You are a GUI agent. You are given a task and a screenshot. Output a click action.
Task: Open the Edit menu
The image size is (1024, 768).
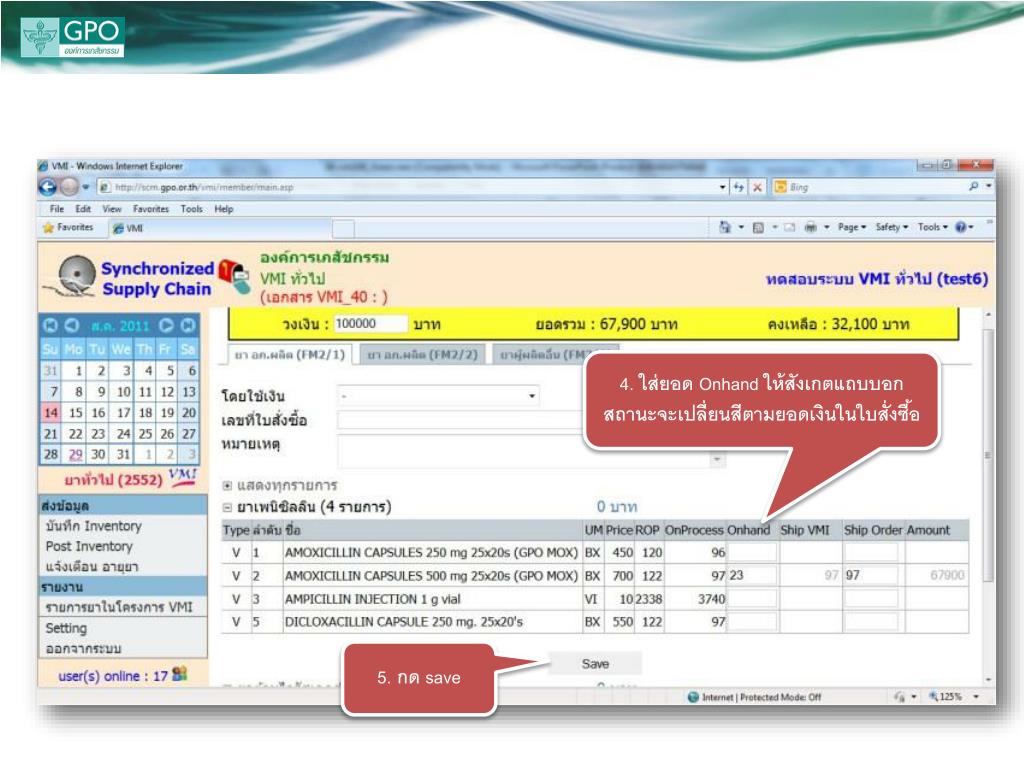(x=83, y=209)
